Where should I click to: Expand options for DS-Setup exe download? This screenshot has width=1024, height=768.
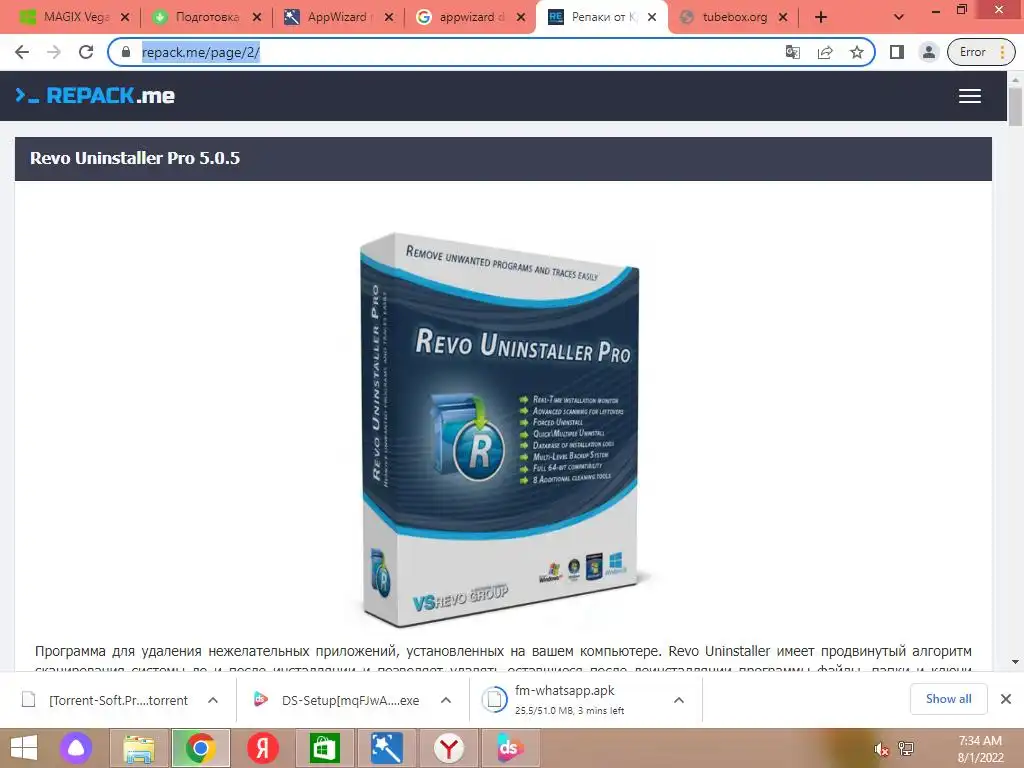point(446,700)
